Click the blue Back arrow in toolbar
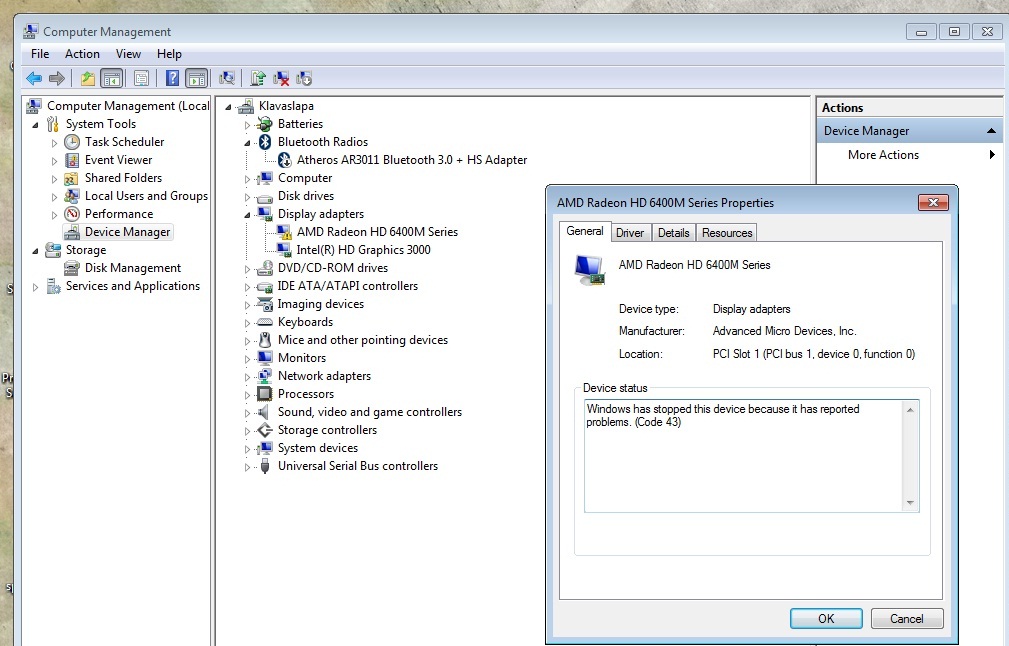The width and height of the screenshot is (1009, 646). (34, 78)
